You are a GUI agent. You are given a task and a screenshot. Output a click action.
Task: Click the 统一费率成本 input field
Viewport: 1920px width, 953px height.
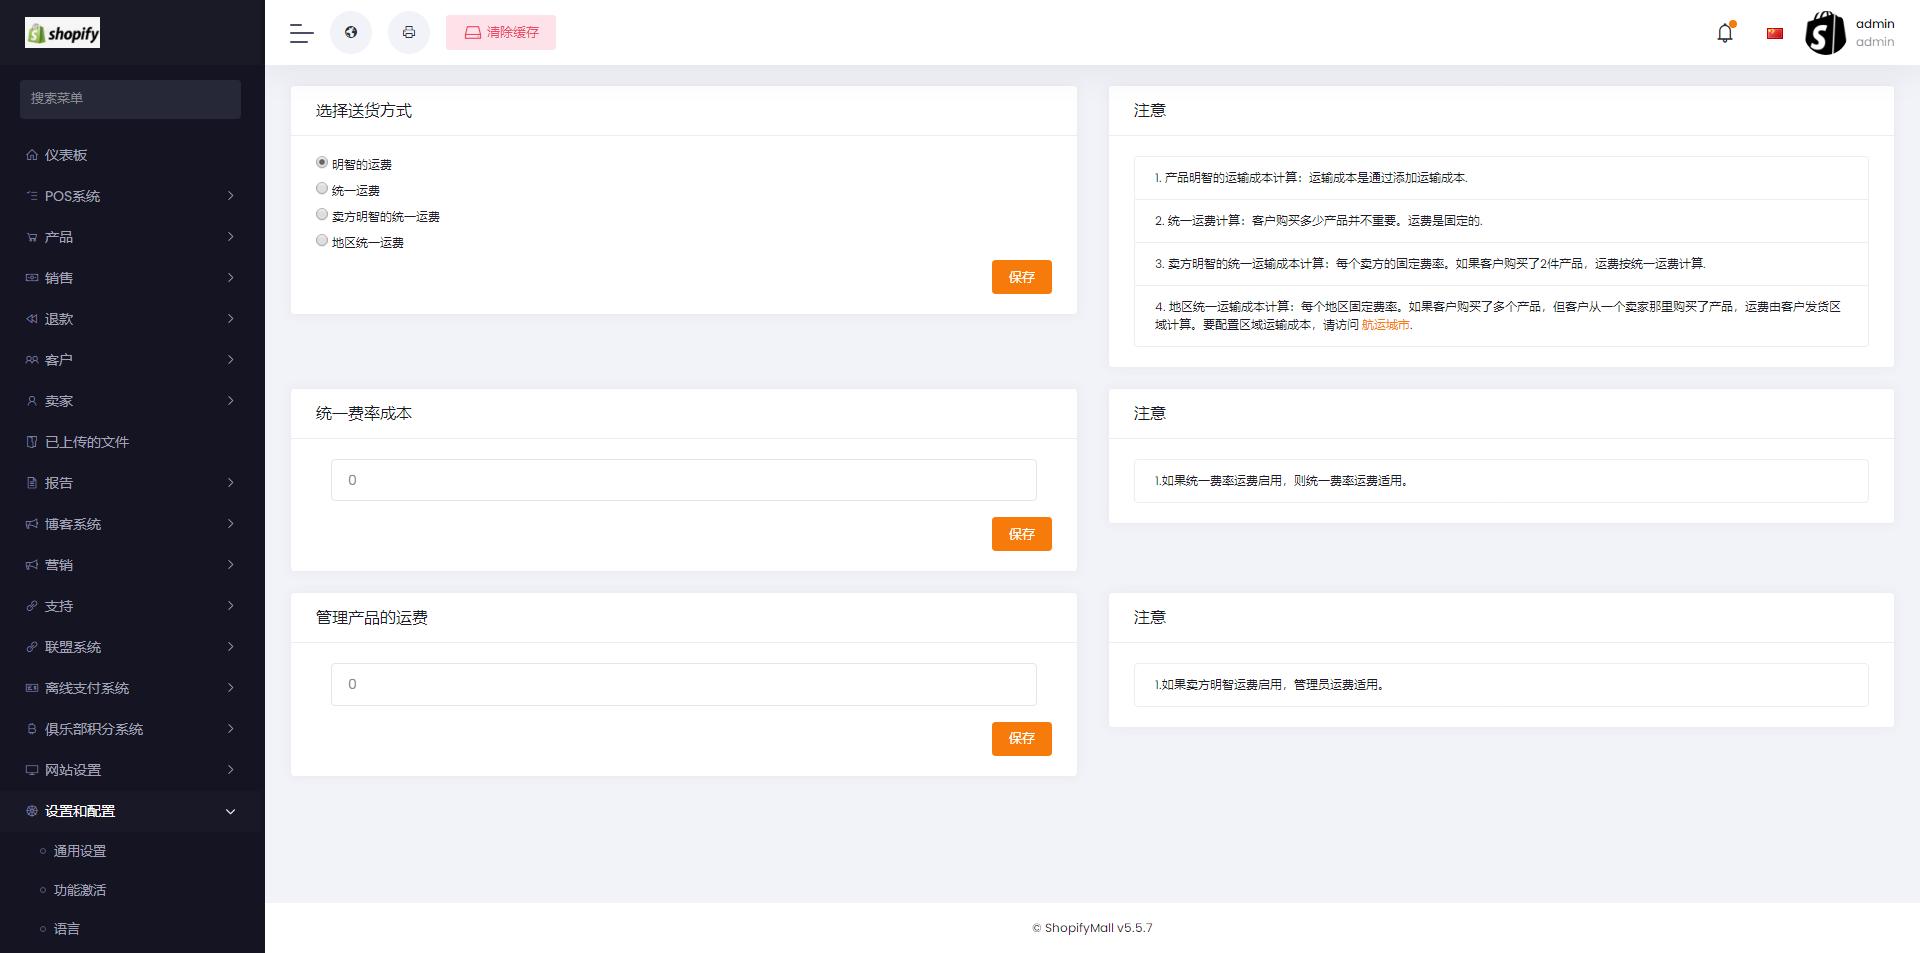[684, 480]
